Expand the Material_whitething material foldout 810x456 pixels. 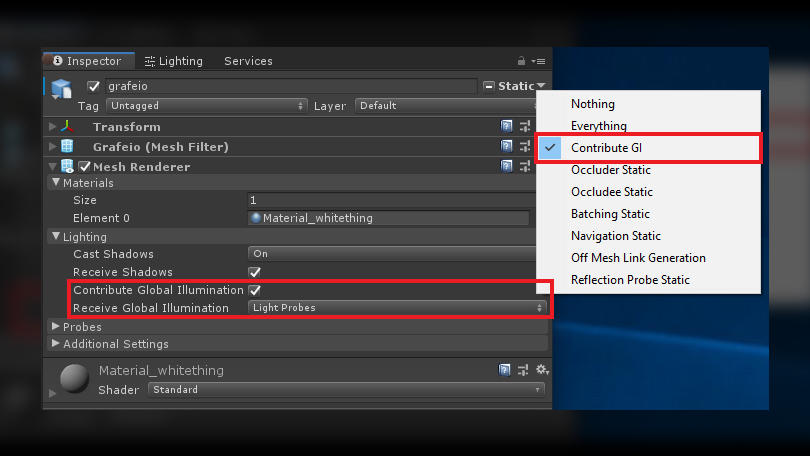(x=52, y=394)
